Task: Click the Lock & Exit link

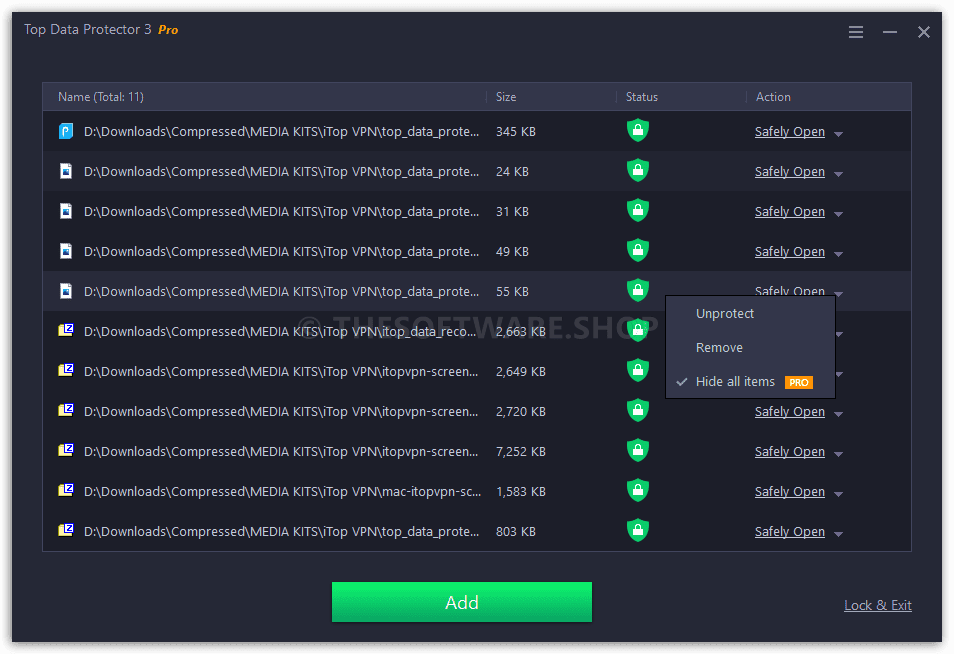Action: [877, 605]
